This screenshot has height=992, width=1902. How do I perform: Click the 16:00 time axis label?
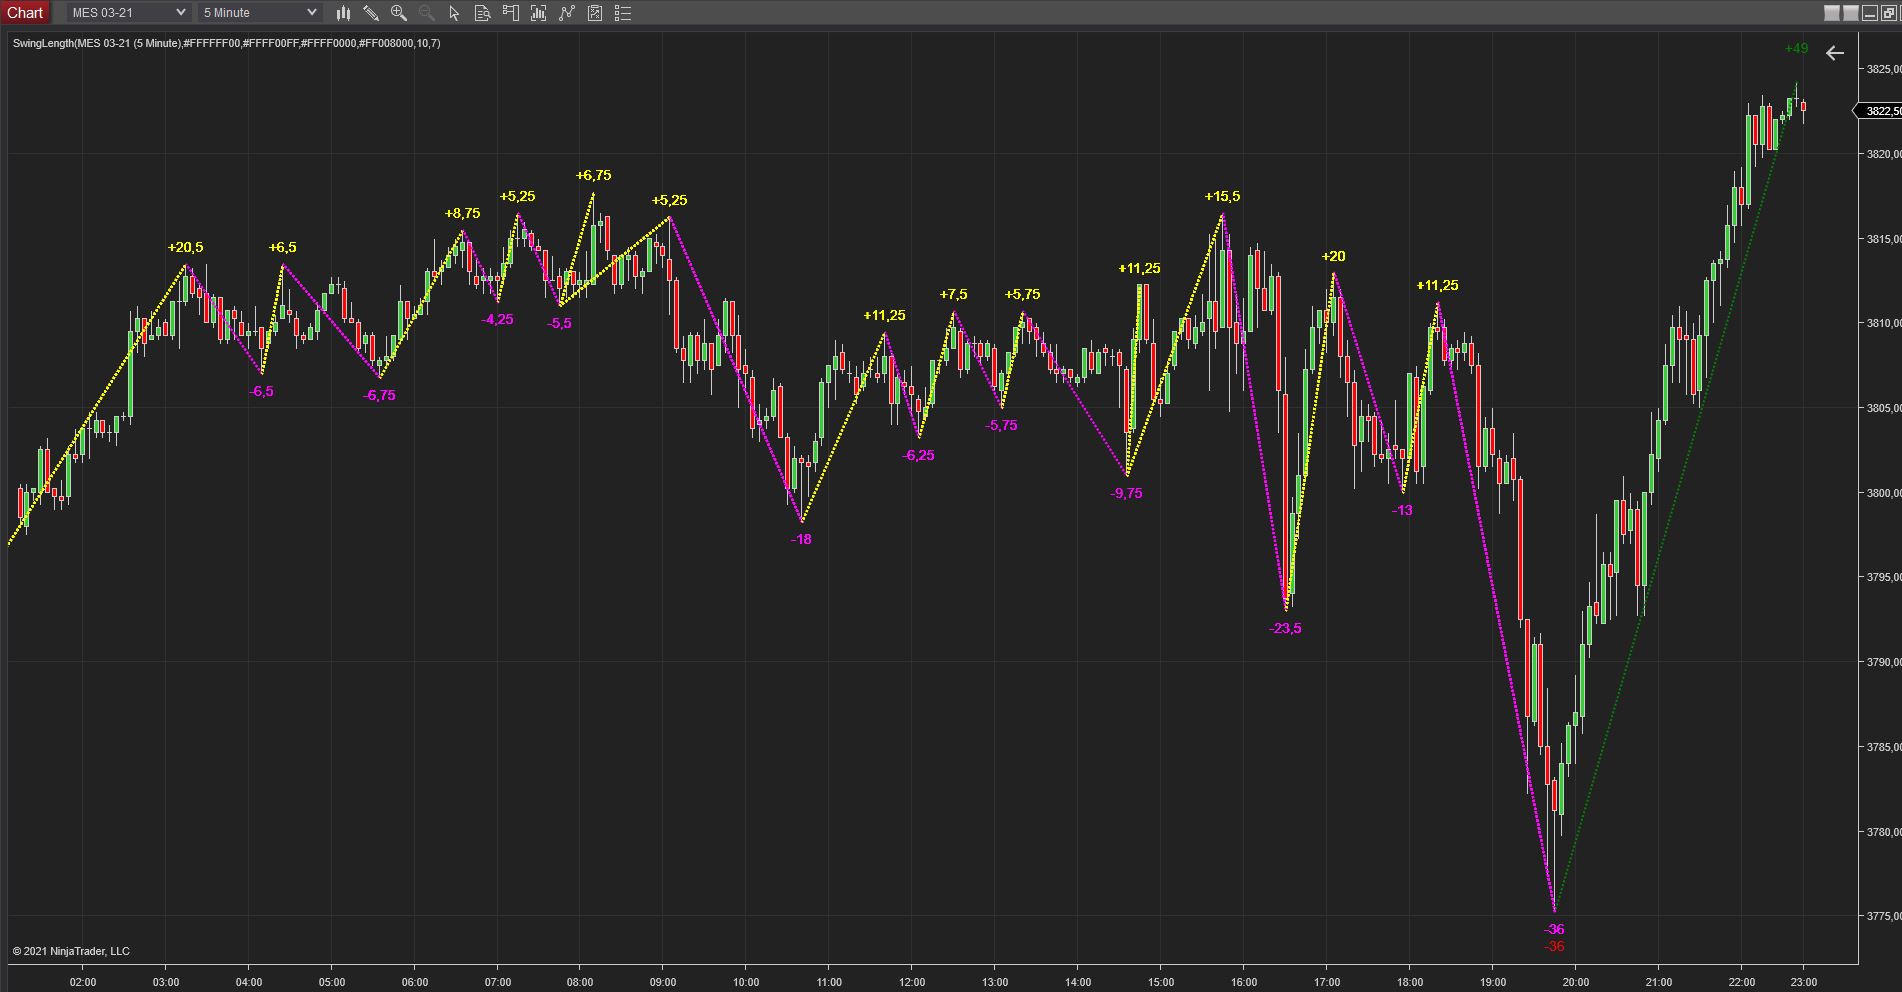tap(1243, 982)
